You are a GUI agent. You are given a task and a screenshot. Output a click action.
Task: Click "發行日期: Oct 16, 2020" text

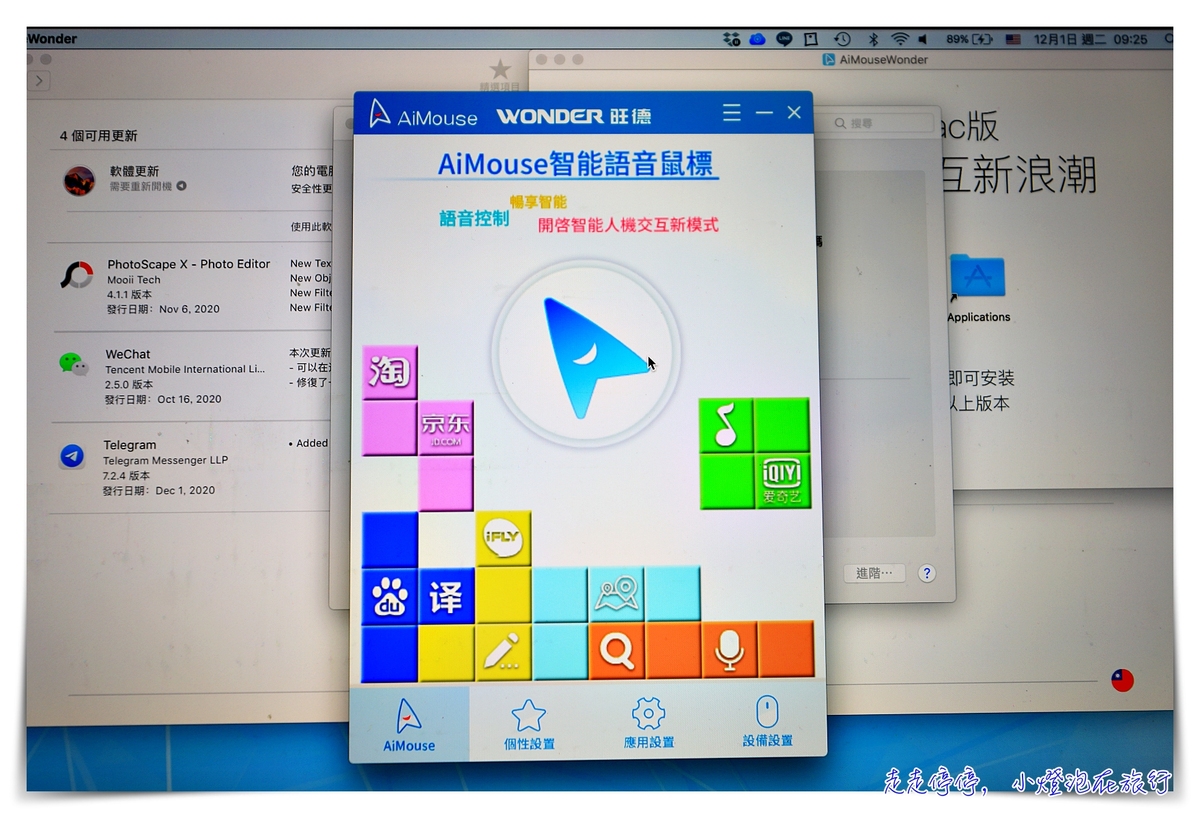click(163, 399)
